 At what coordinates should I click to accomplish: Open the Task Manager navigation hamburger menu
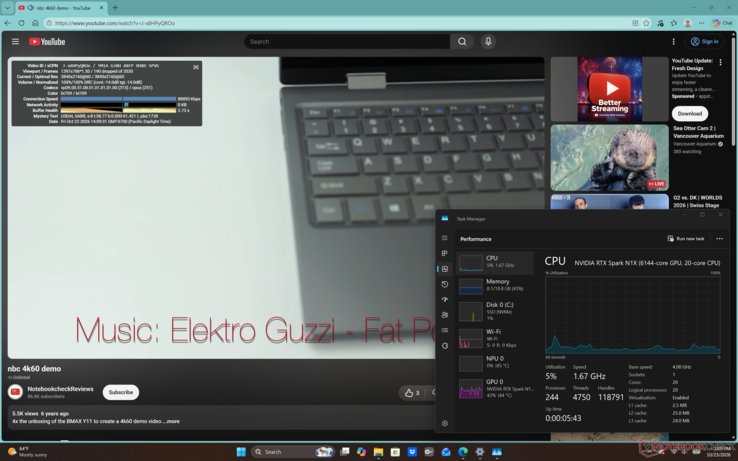pos(445,238)
